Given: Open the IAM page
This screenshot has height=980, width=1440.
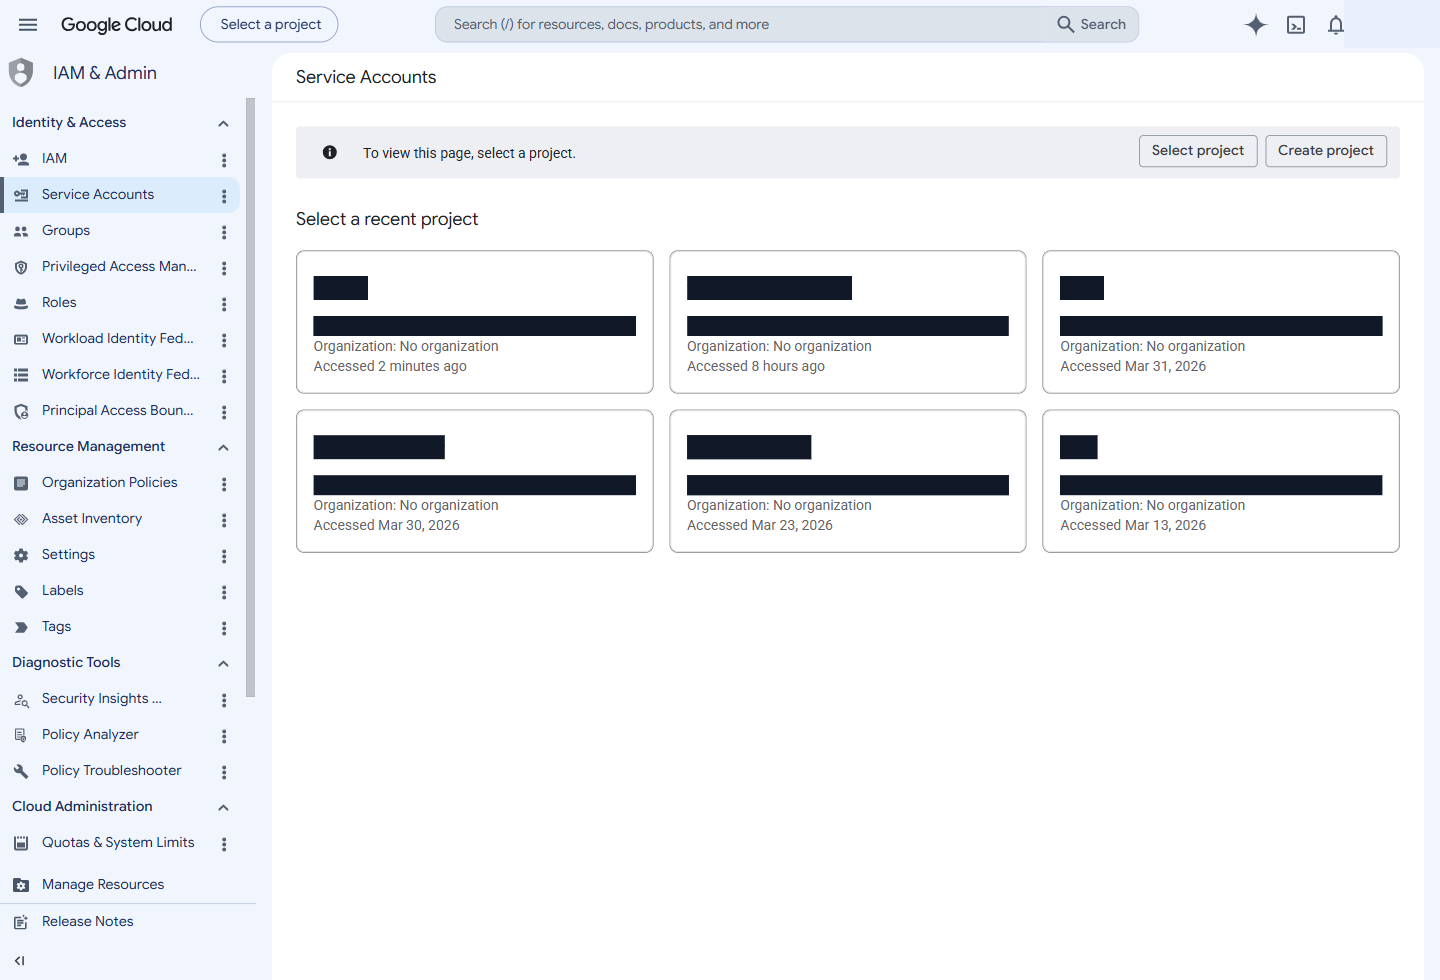Looking at the screenshot, I should point(54,158).
